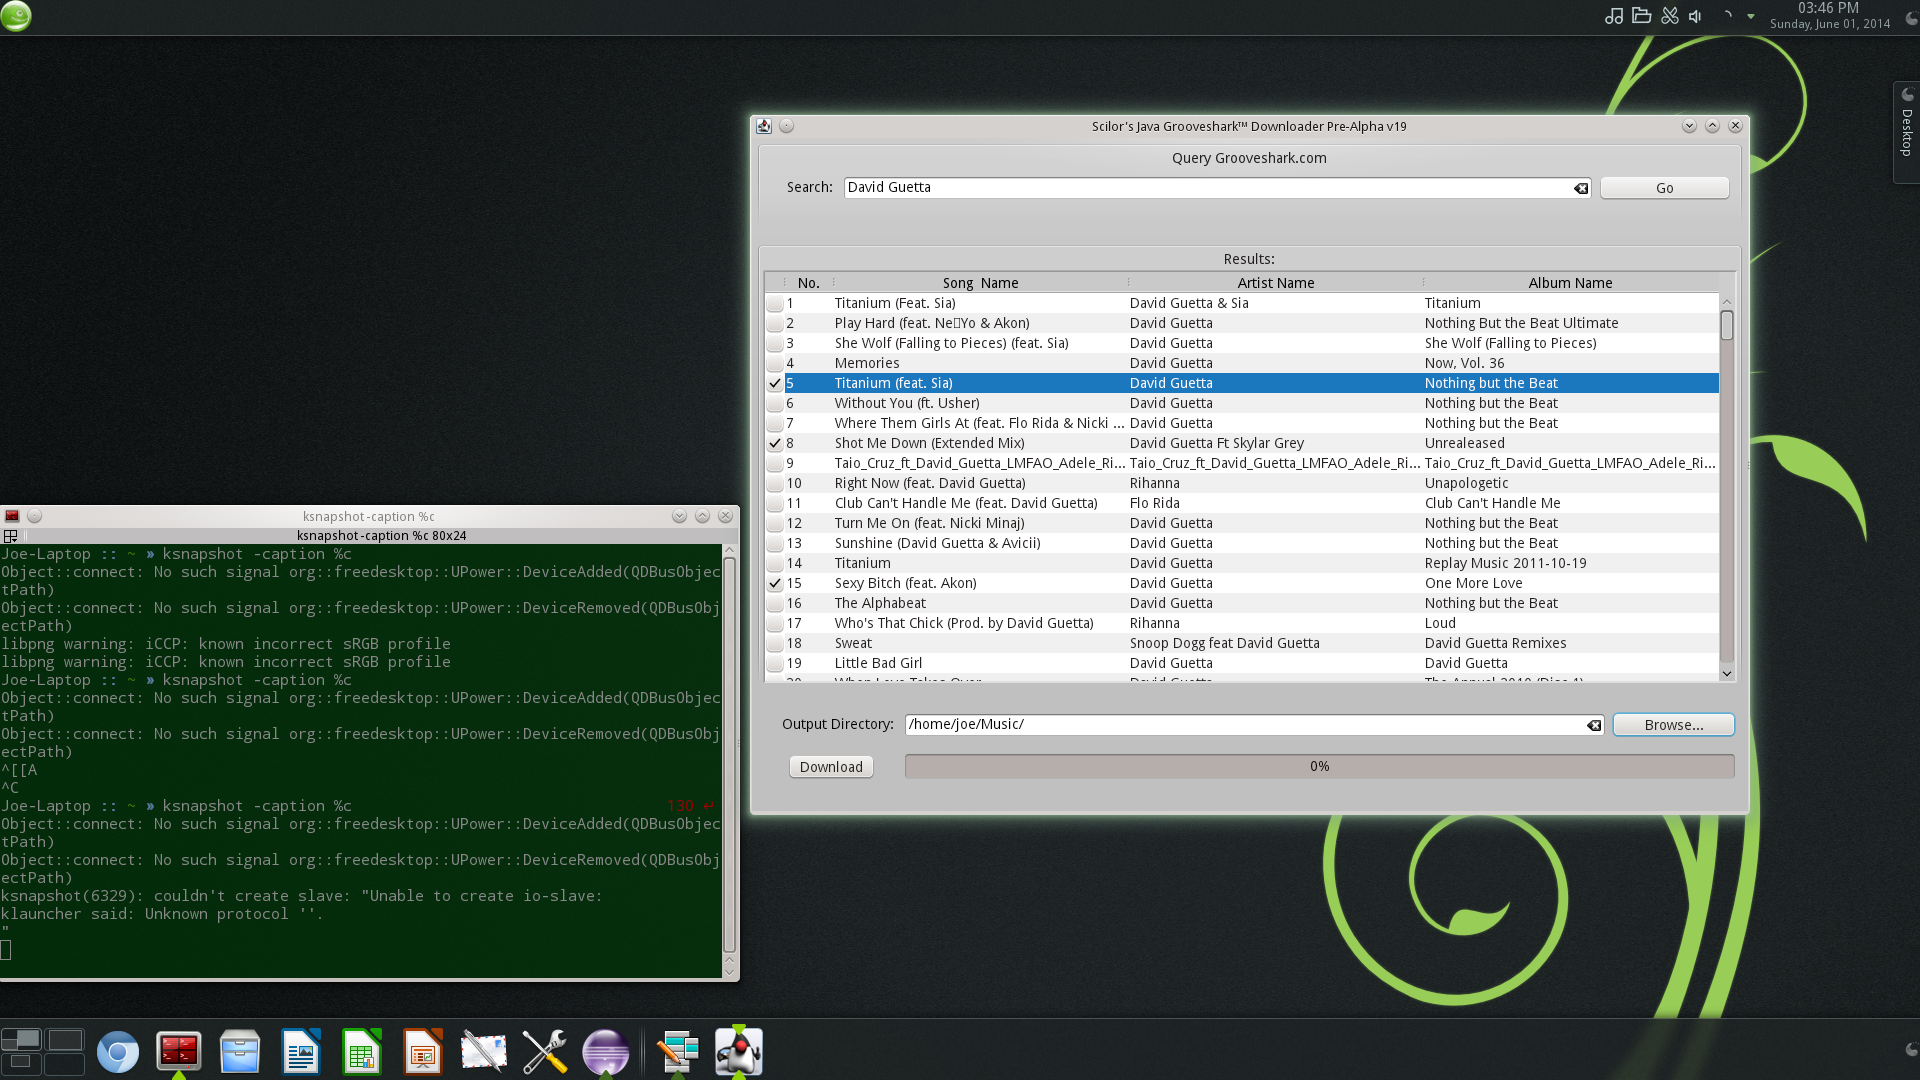
Task: Click the busy spinner in the system tray
Action: [x=1727, y=16]
